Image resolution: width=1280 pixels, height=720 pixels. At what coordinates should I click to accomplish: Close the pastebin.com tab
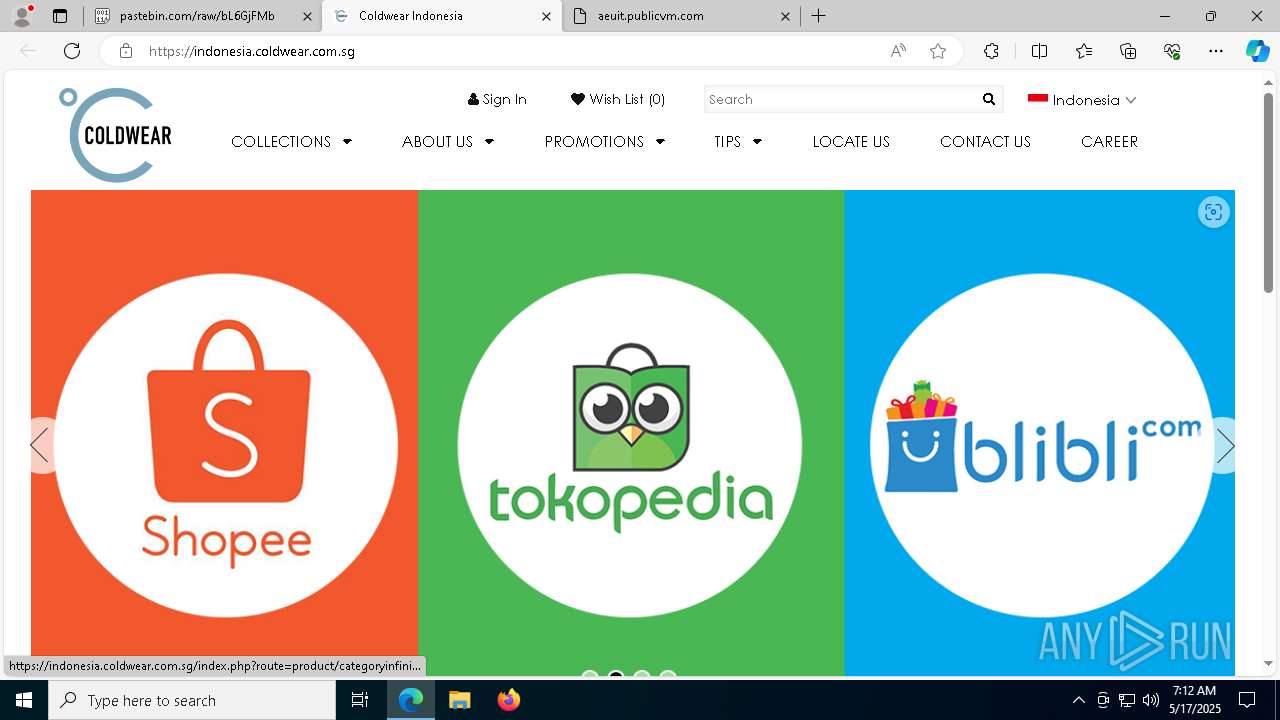307,16
